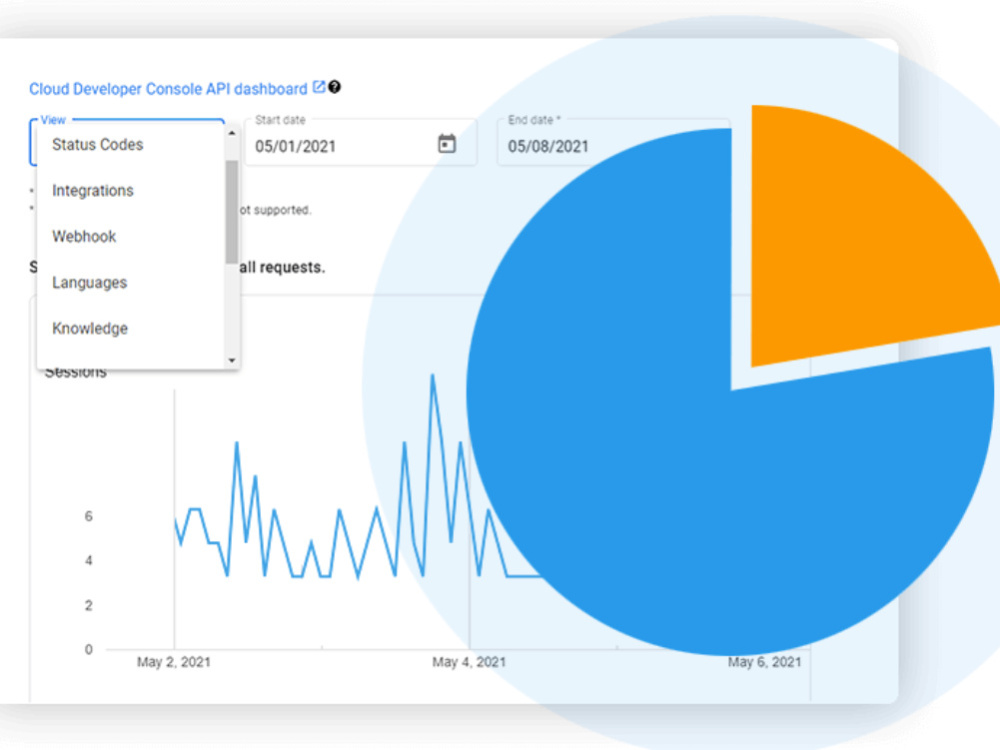The image size is (1000, 750).
Task: Click the y-axis value 0
Action: coord(89,649)
